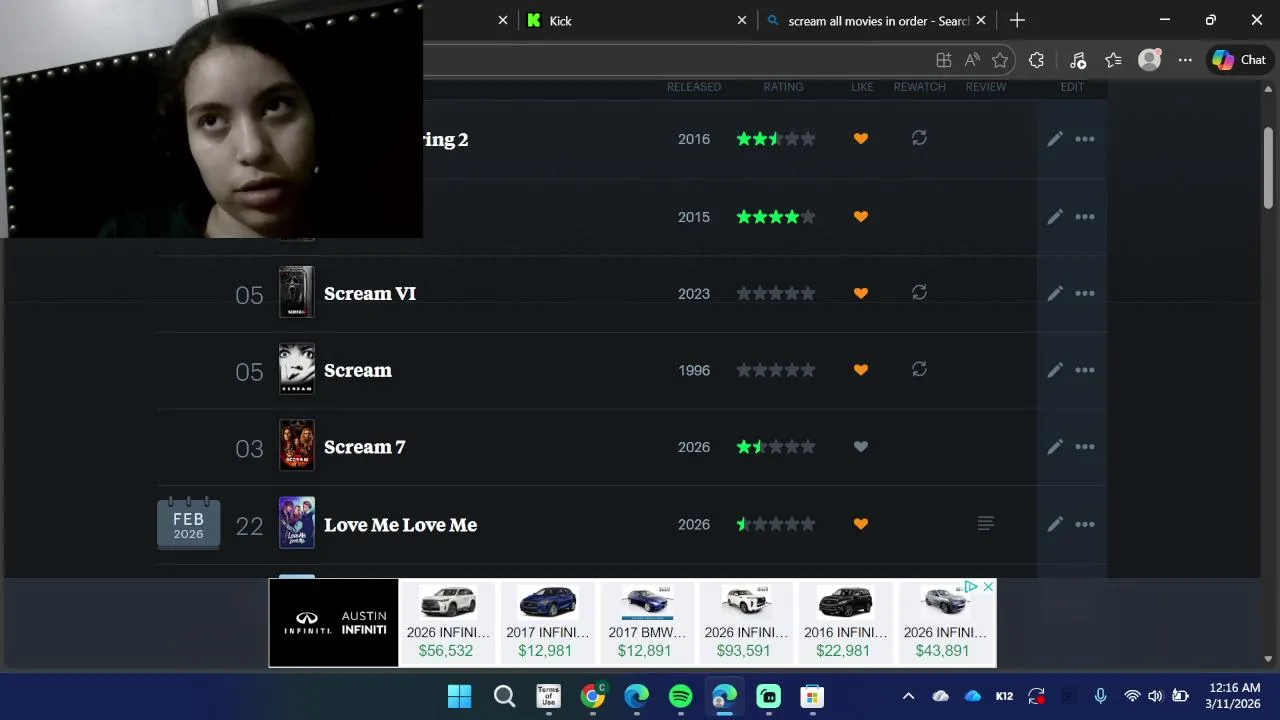The height and width of the screenshot is (720, 1280).
Task: Close the Kick tab
Action: click(742, 20)
